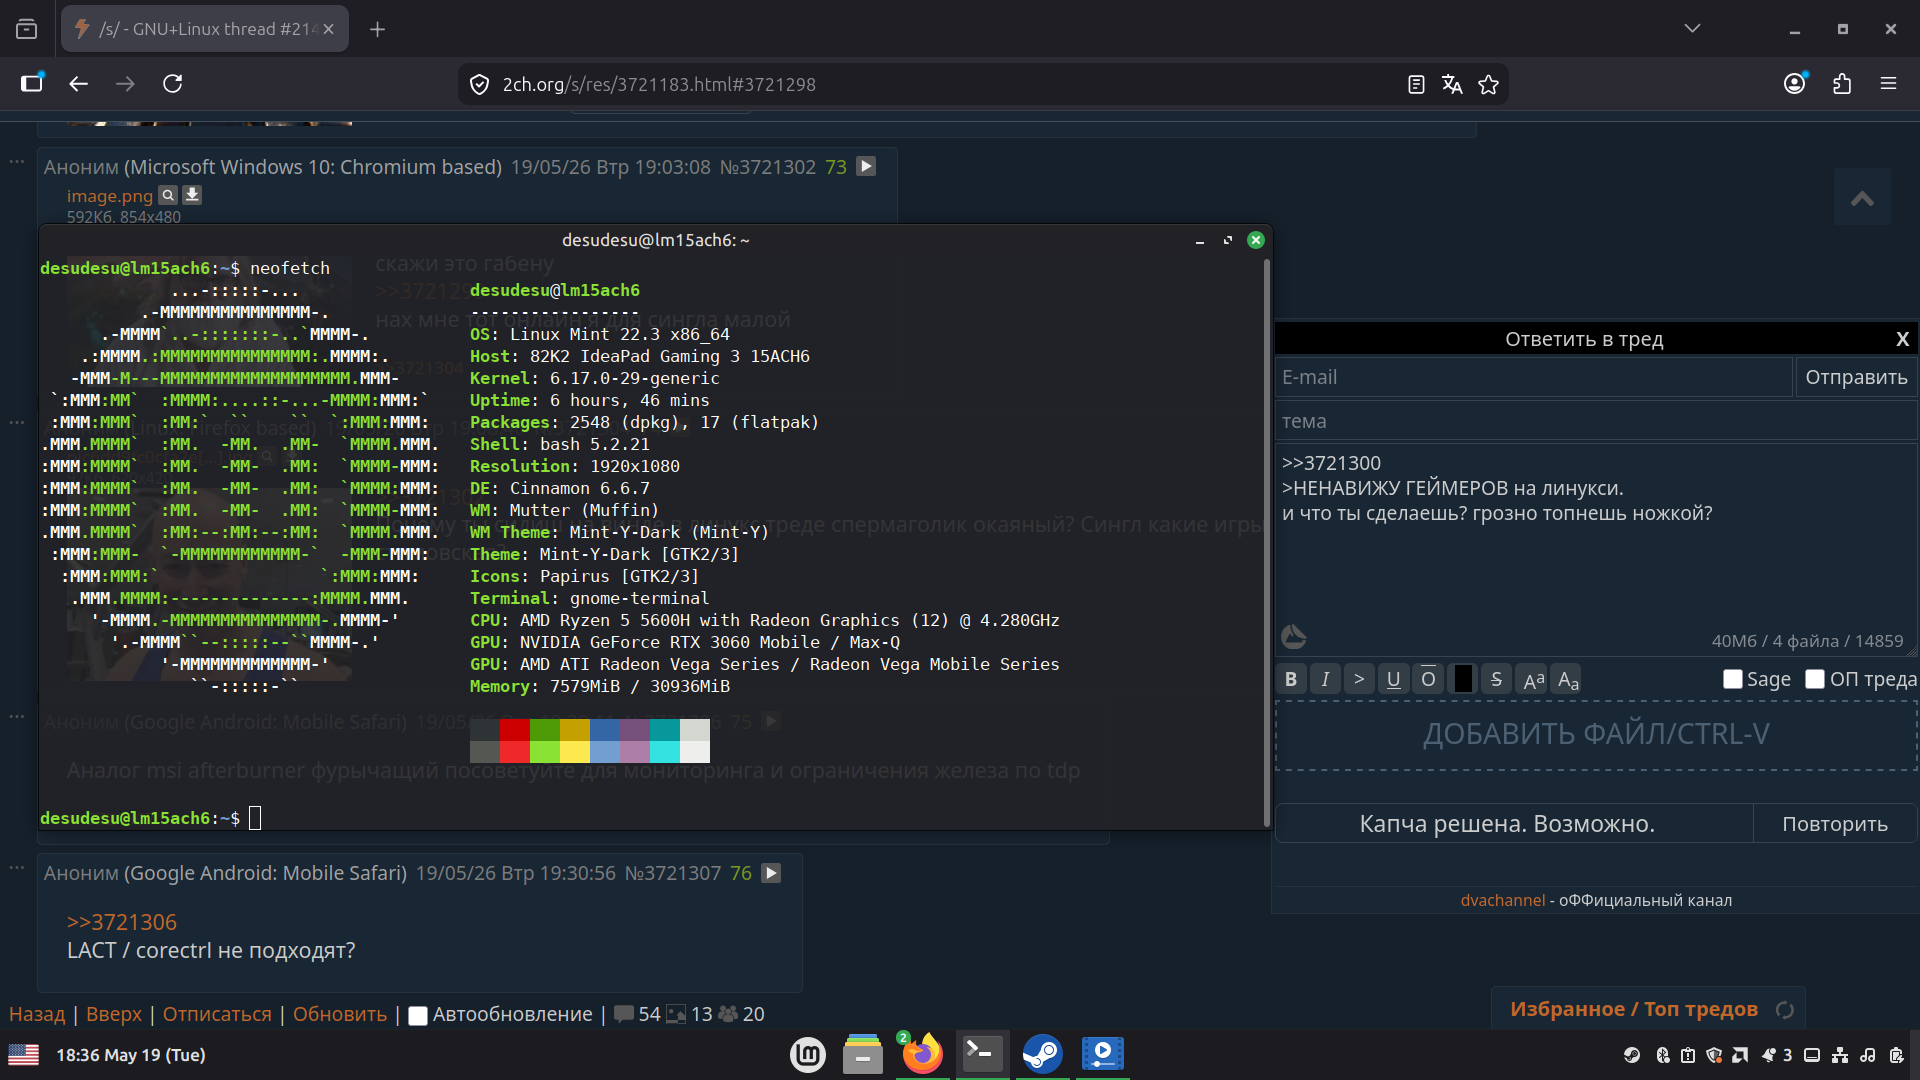Expand replies arrow on post №3721307

(x=771, y=873)
